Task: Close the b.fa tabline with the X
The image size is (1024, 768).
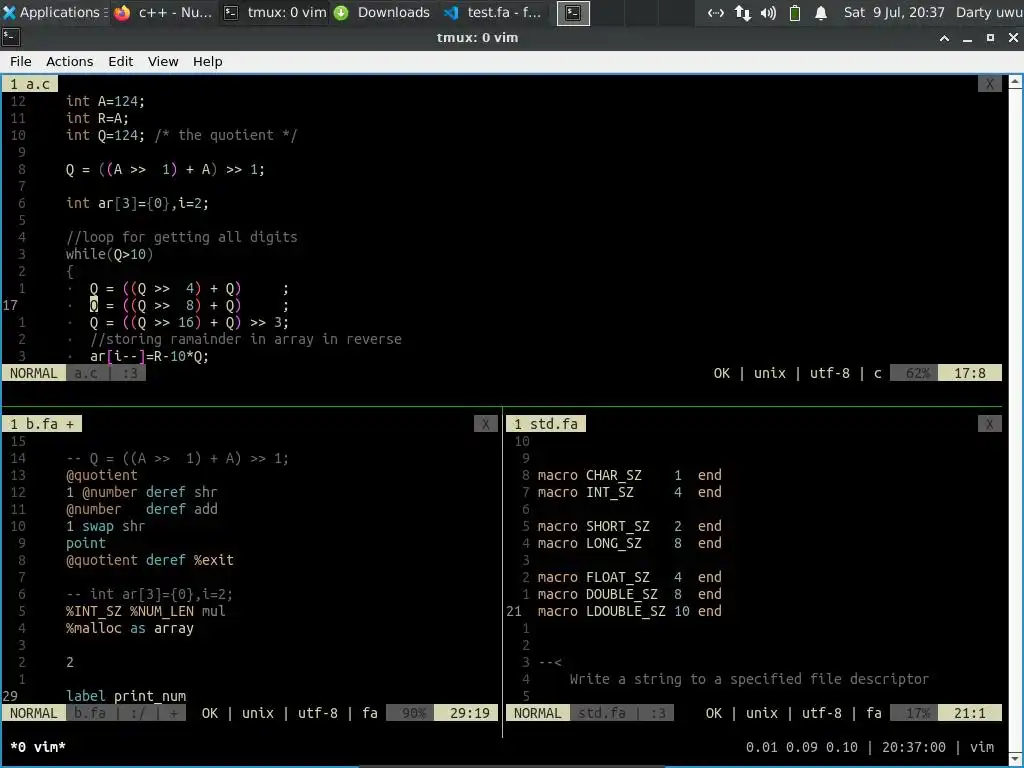Action: (485, 424)
